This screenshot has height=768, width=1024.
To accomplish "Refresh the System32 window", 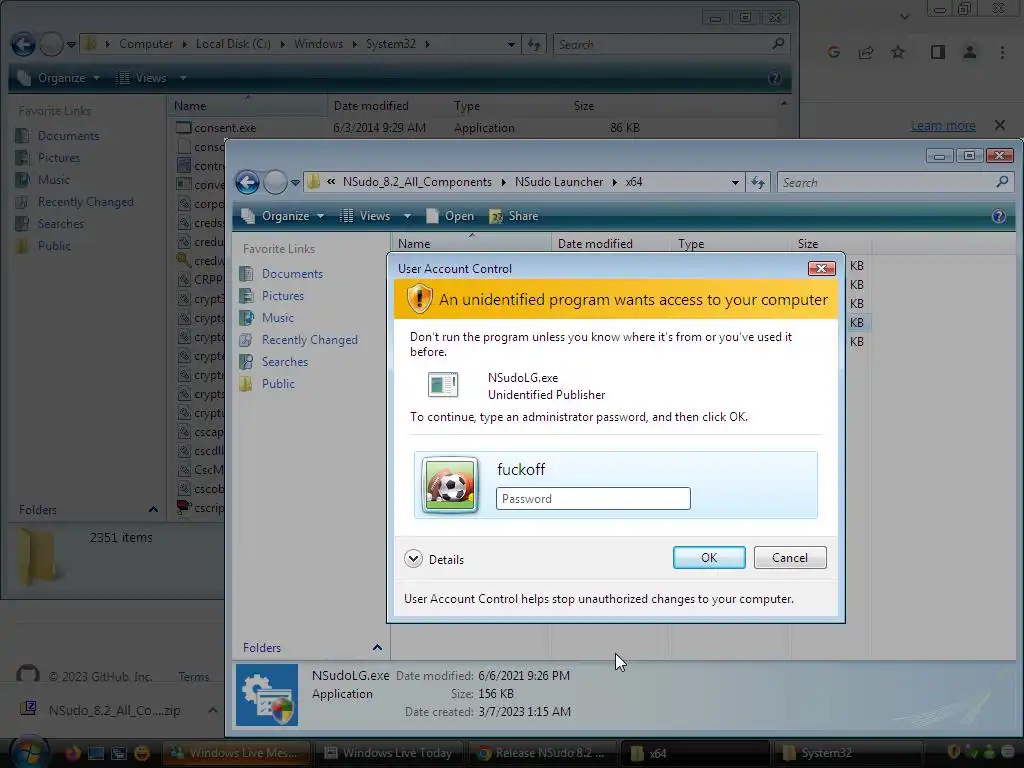I will (x=534, y=44).
